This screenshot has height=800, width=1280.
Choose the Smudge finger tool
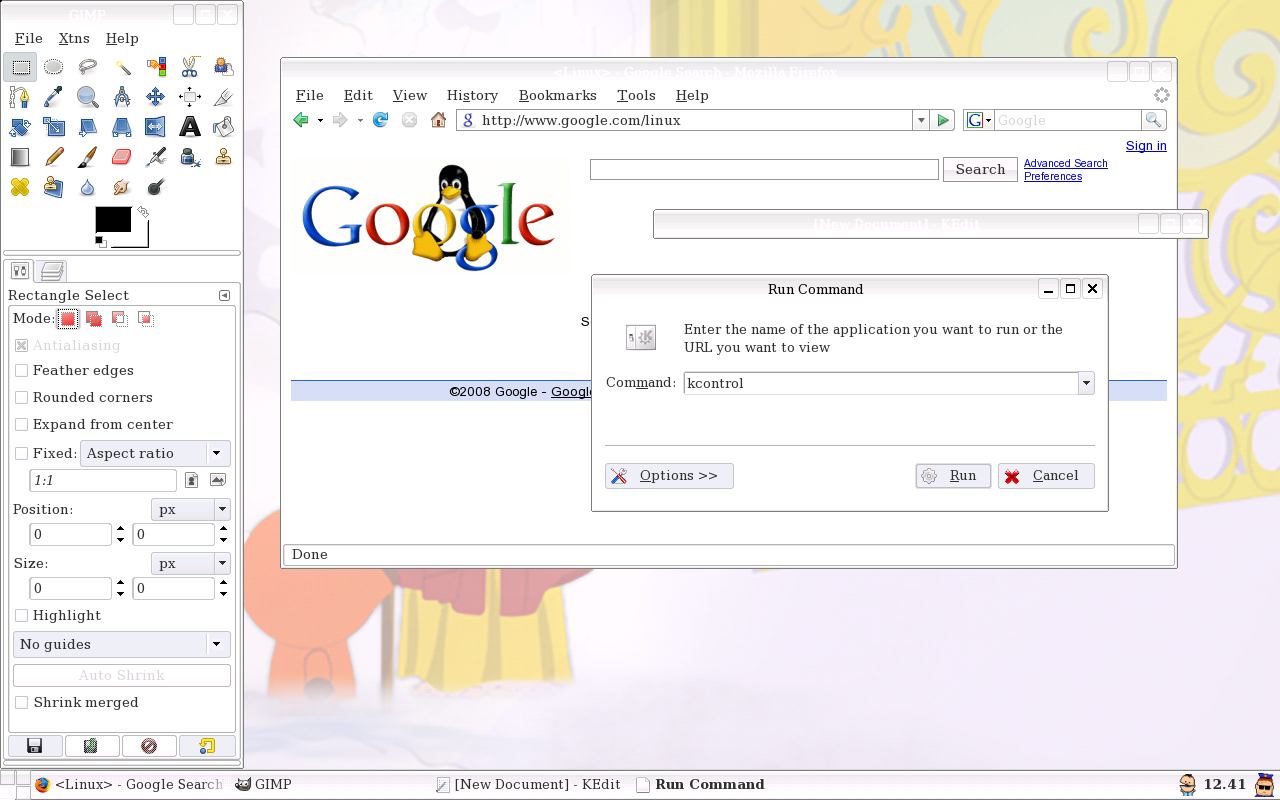coord(122,187)
